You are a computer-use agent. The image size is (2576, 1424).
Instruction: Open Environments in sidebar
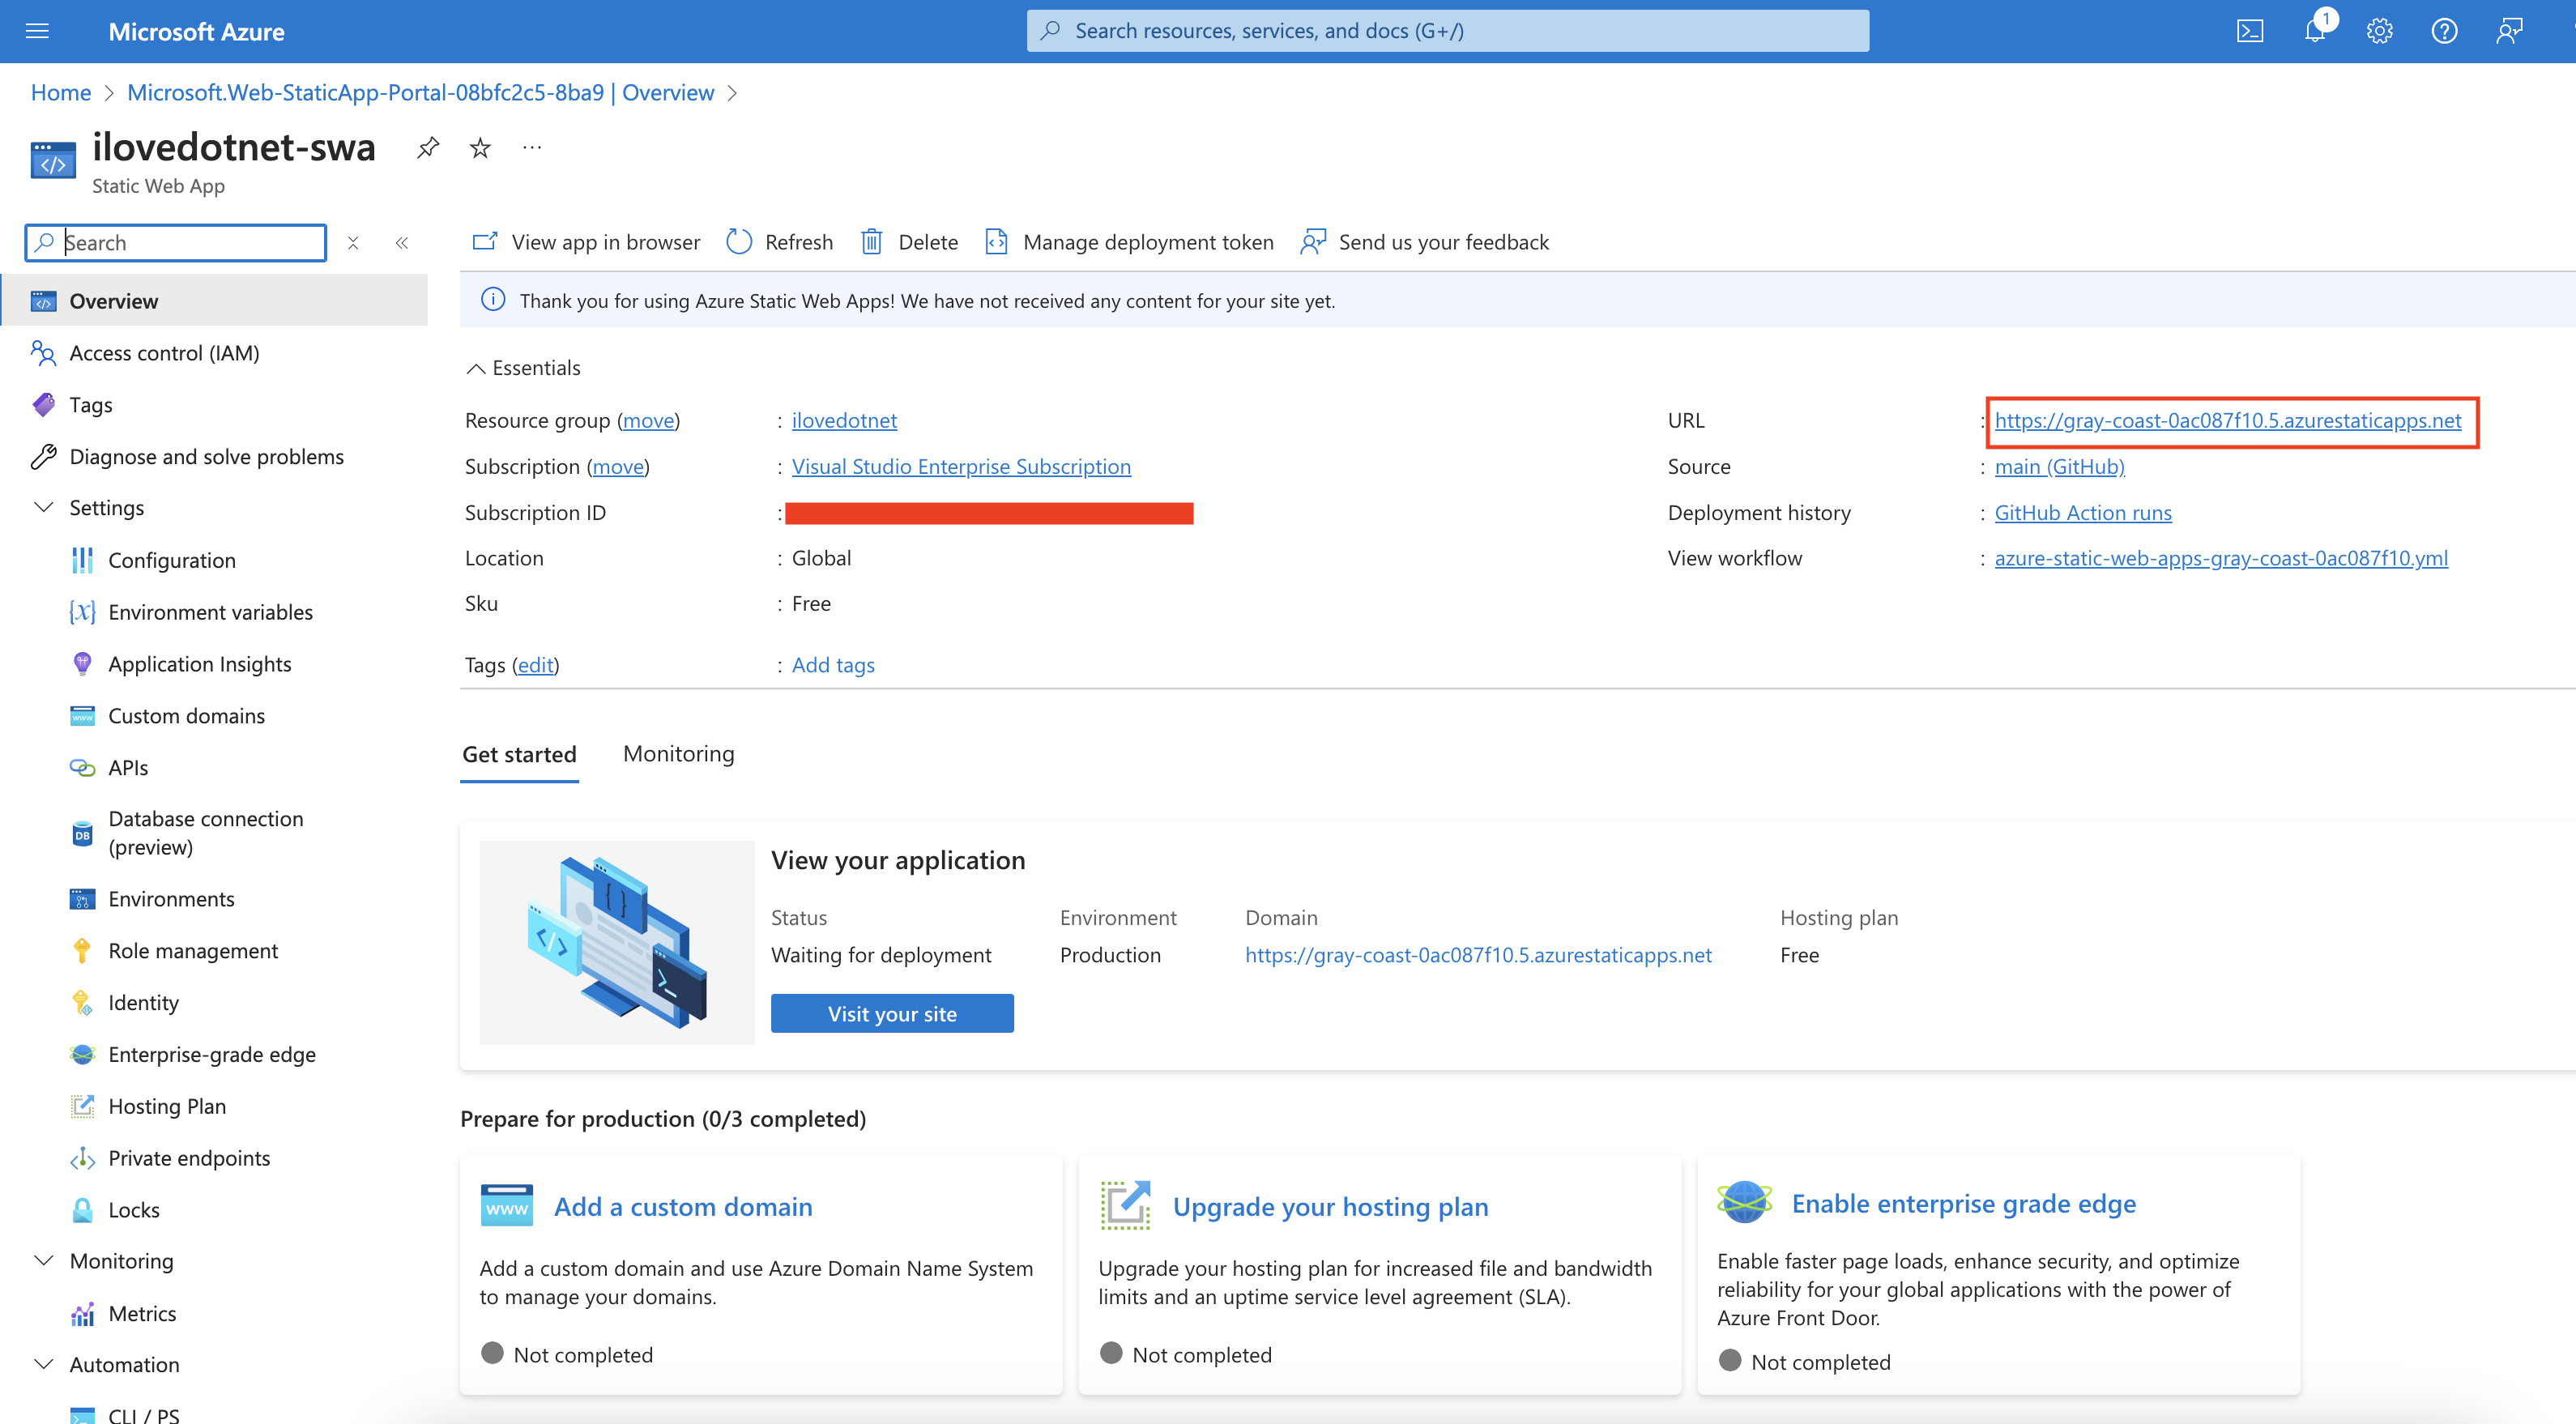point(171,899)
